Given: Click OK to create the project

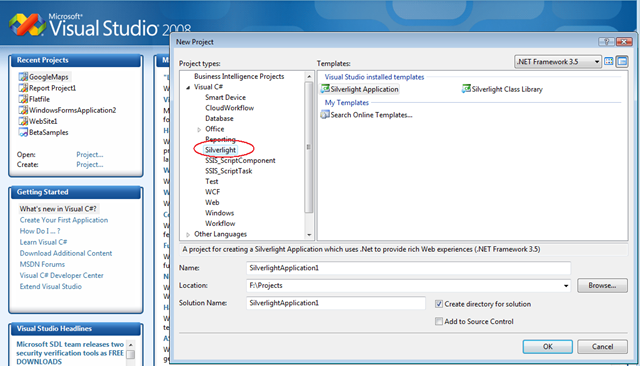Looking at the screenshot, I should [547, 346].
